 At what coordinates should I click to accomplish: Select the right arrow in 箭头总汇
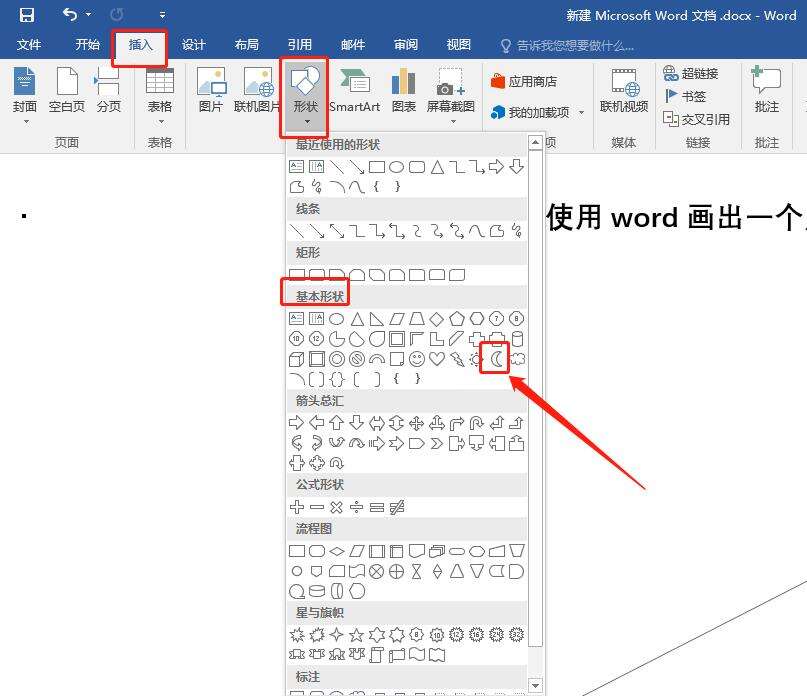pos(296,423)
